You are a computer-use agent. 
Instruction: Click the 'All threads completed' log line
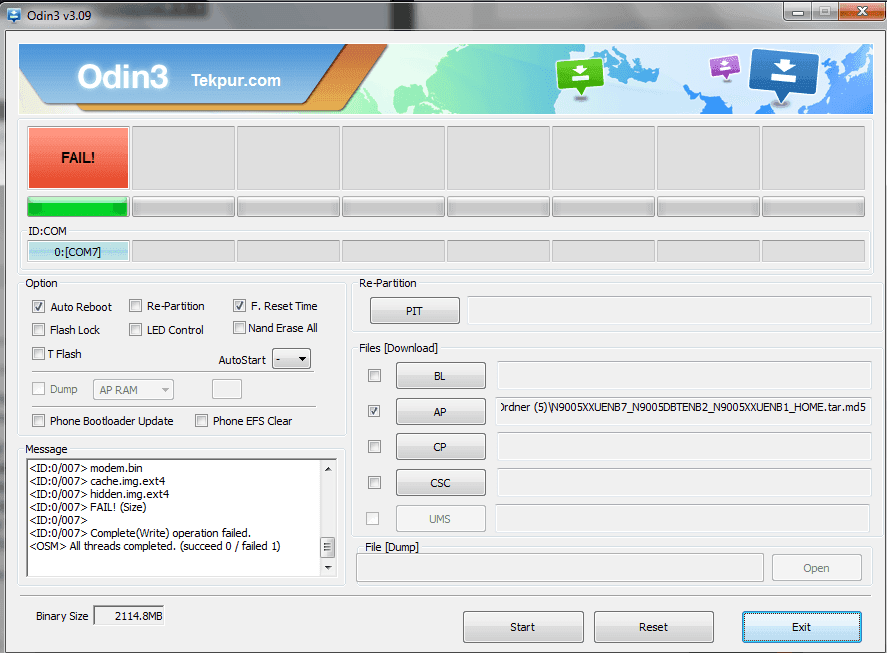tap(154, 546)
